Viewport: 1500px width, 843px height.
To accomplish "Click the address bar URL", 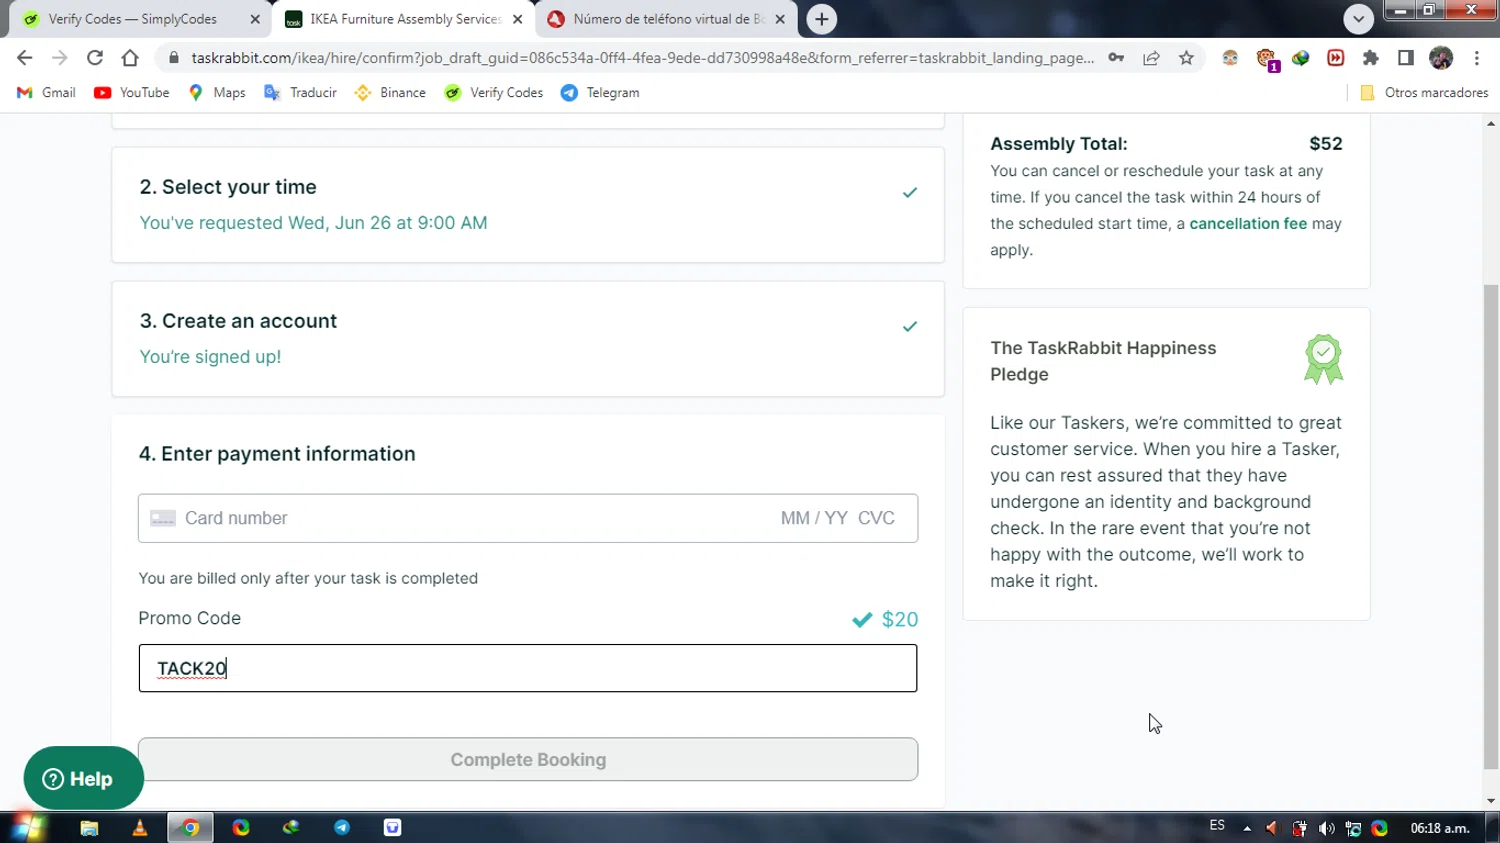I will tap(642, 58).
